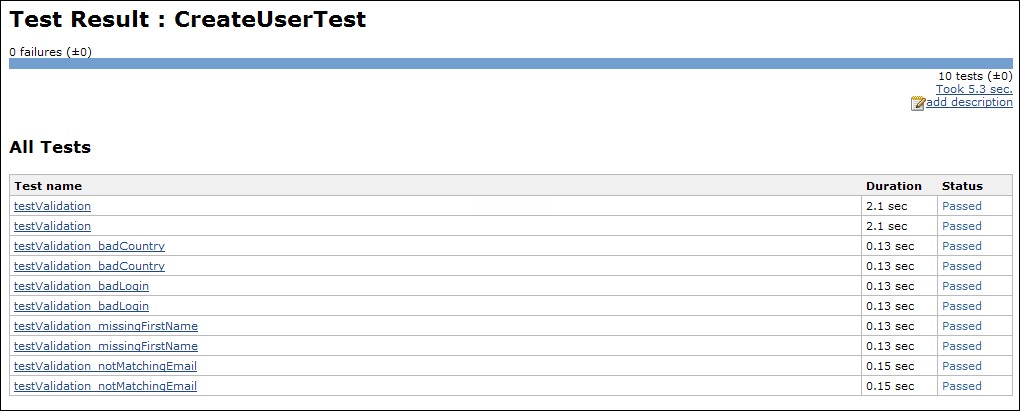Select the second testValidation_badLogin link
The width and height of the screenshot is (1020, 411).
pos(81,306)
